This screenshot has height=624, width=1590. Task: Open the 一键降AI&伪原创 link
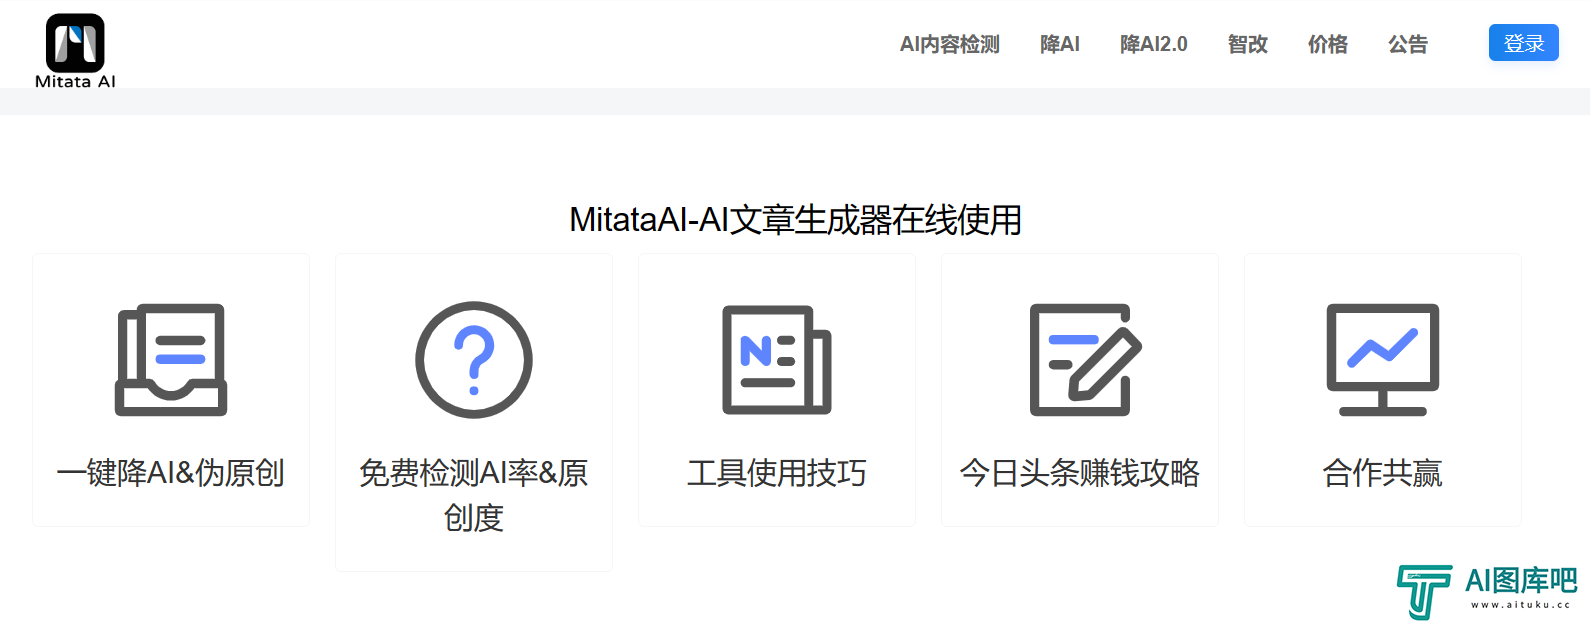[171, 473]
